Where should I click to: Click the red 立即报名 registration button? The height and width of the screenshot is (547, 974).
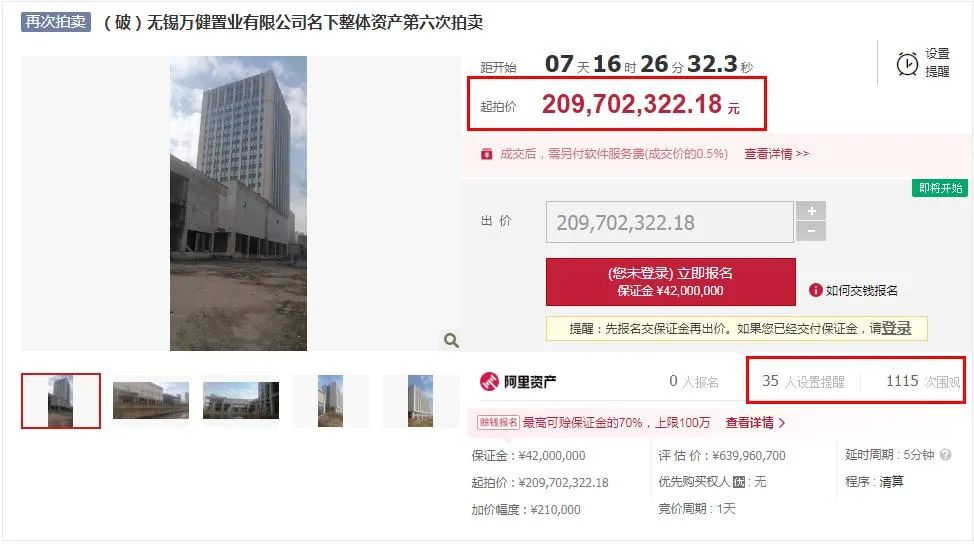point(670,282)
